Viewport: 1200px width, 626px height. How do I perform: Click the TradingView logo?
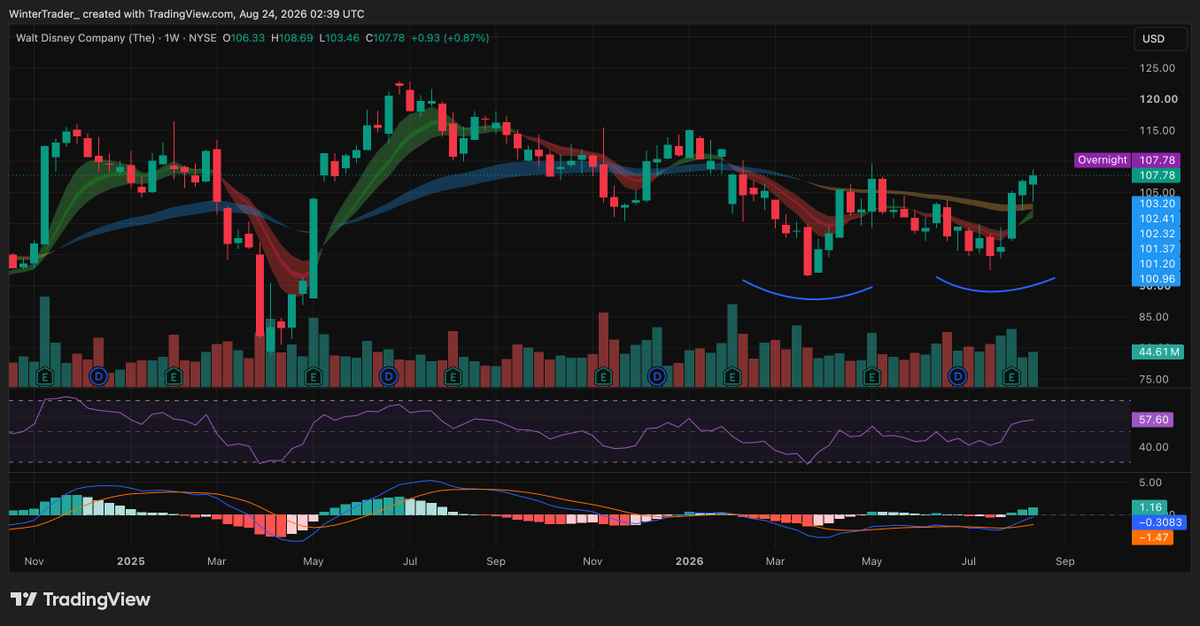point(80,599)
